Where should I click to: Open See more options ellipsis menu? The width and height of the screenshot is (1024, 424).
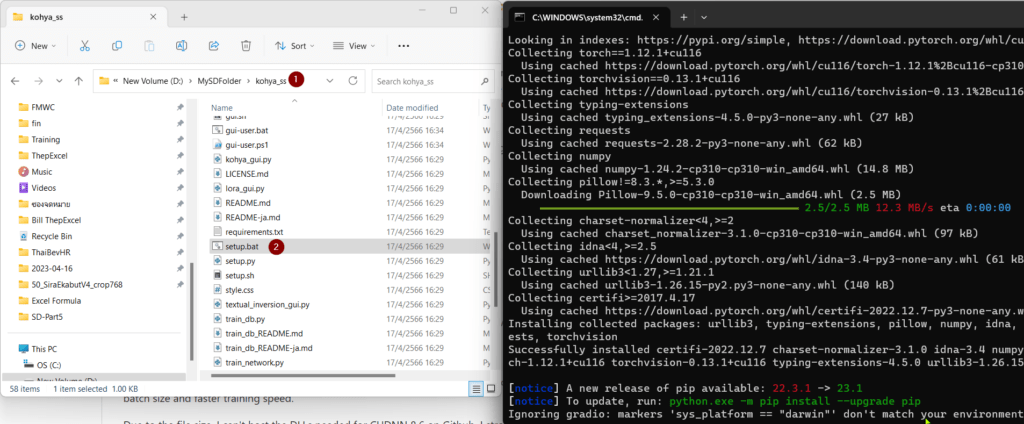click(404, 46)
